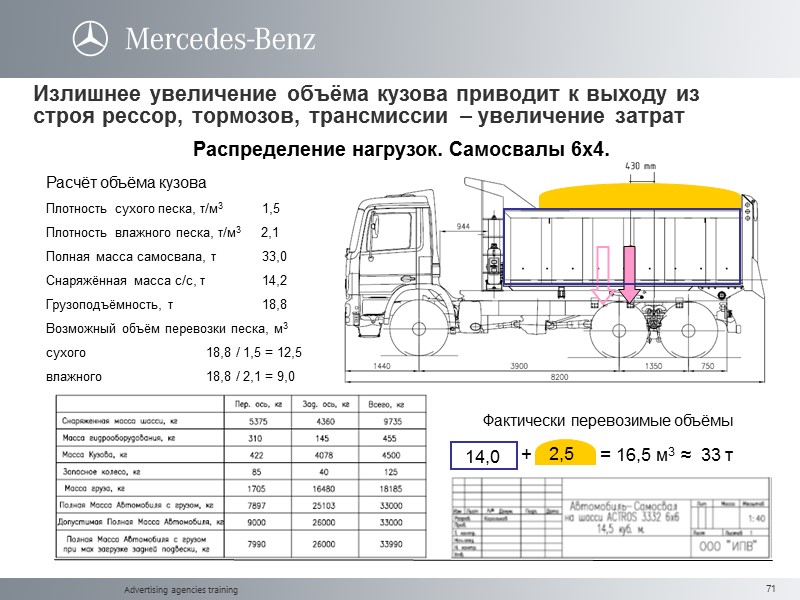Click the subtitle 'Распределение нагрузок. Самосвалы 6x4.'

401,149
